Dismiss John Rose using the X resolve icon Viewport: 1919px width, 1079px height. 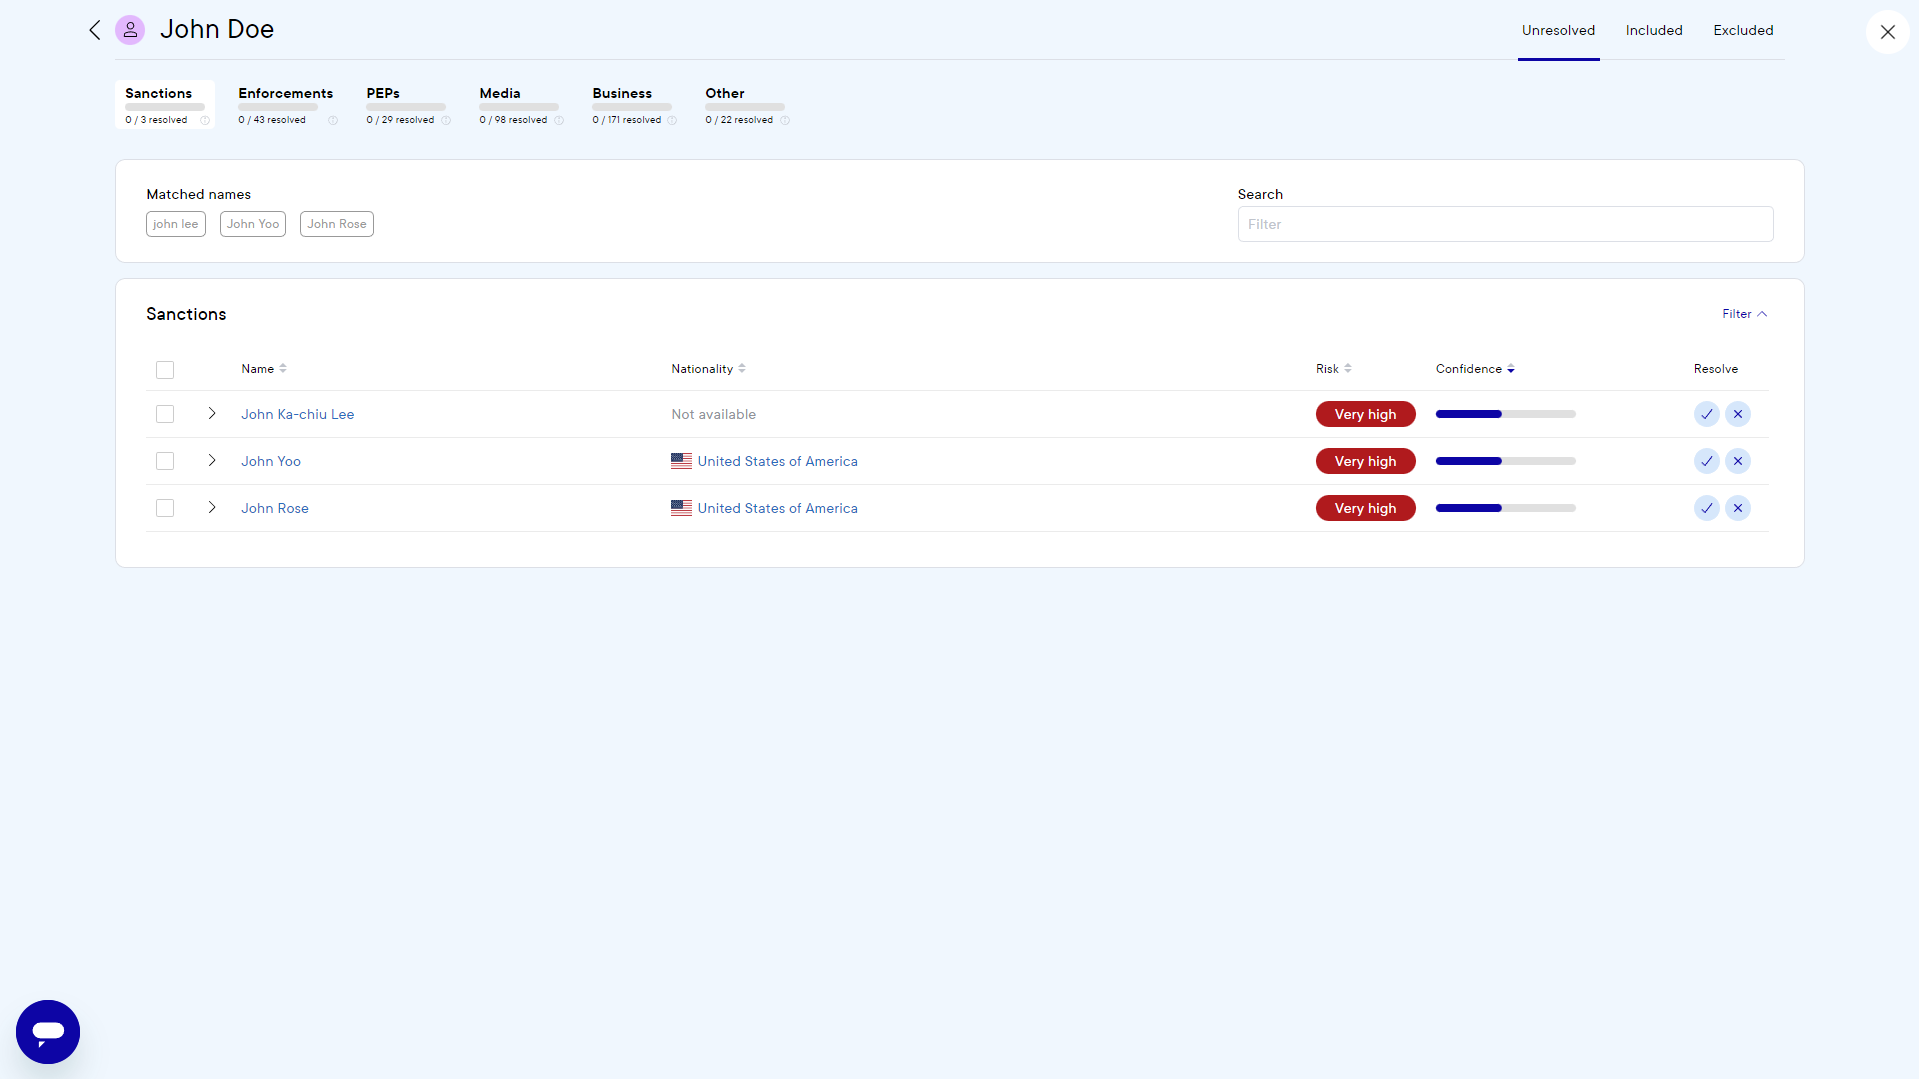[x=1738, y=508]
